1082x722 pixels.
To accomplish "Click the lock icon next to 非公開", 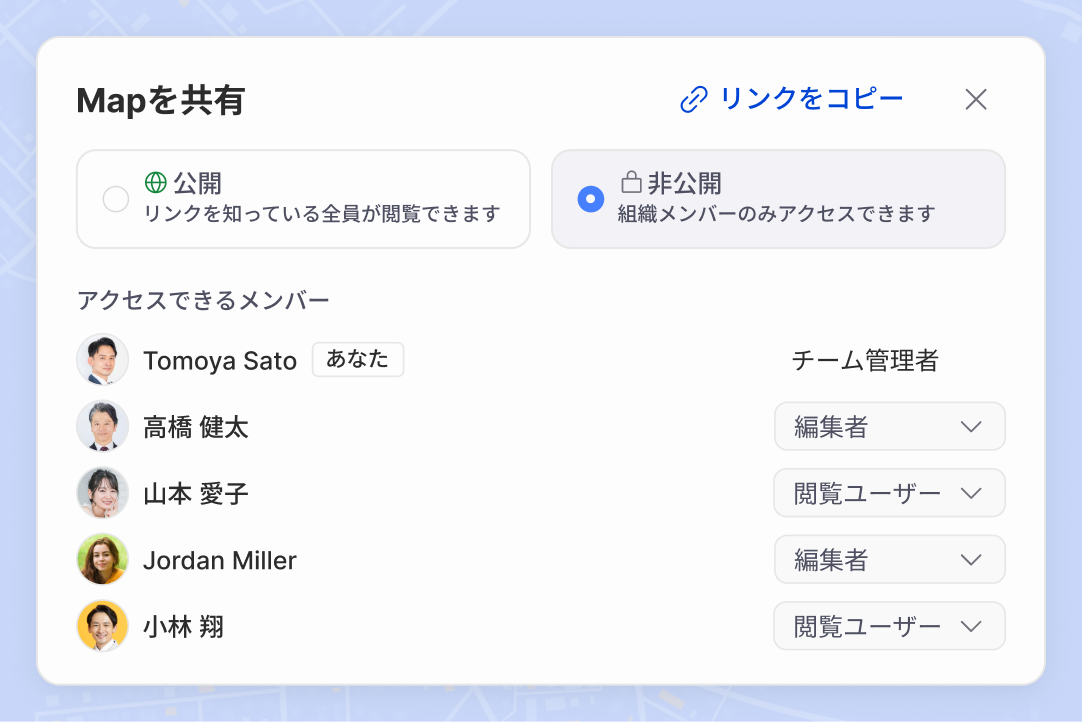I will click(x=634, y=184).
